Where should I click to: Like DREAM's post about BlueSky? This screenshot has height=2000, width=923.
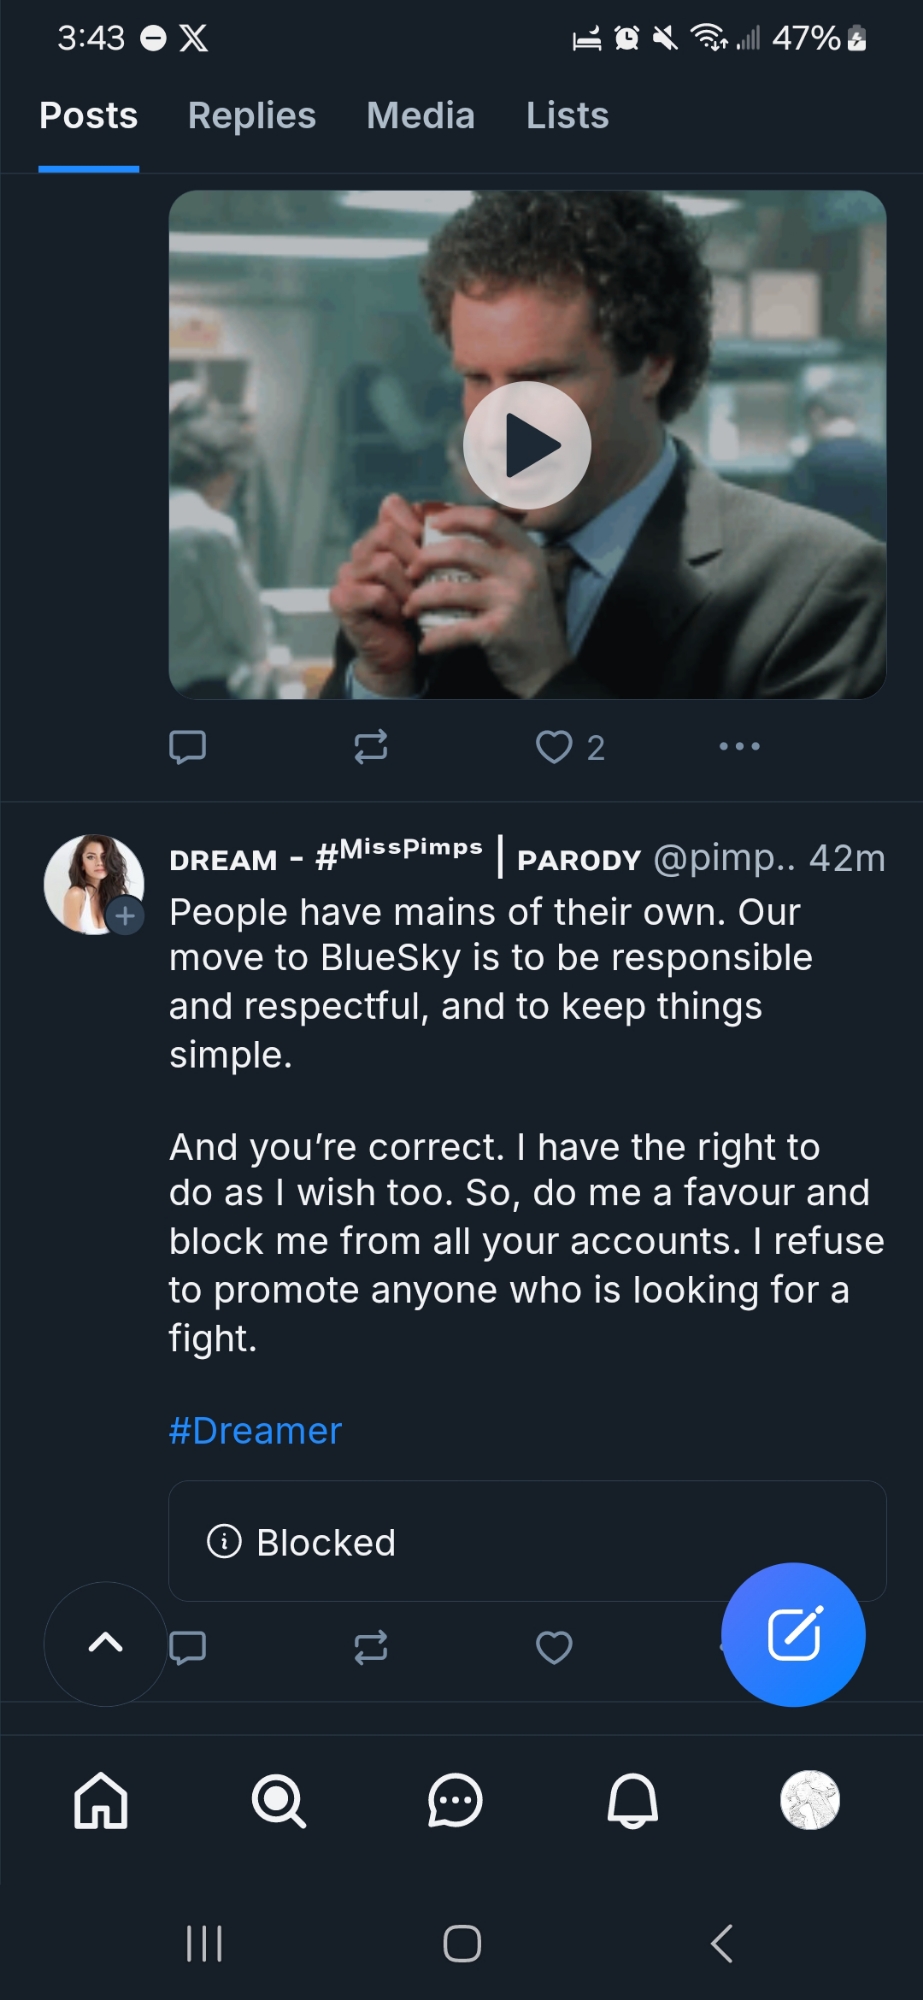tap(554, 1647)
